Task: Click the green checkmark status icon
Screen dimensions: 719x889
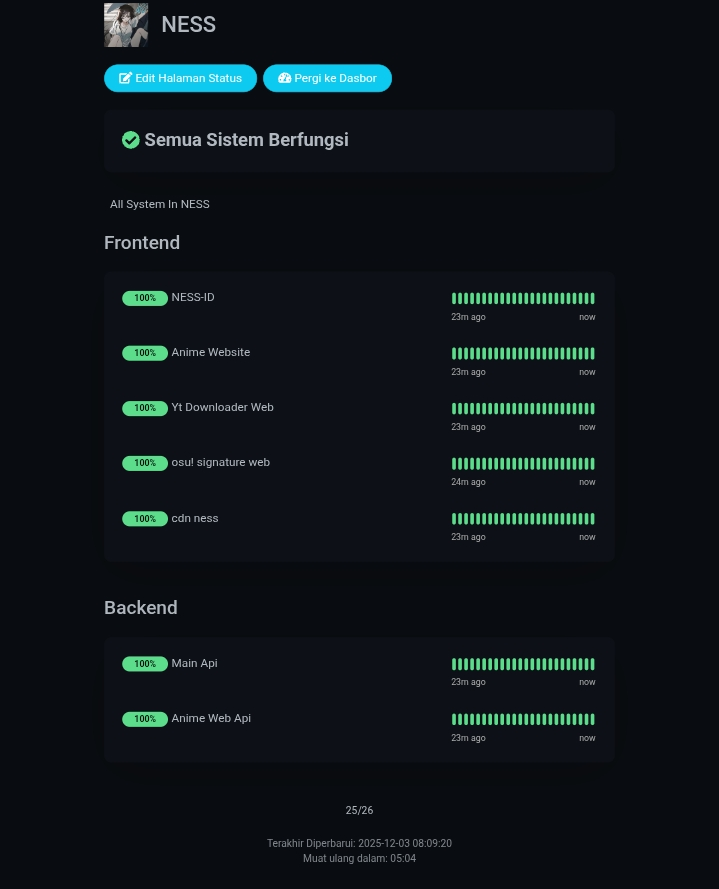Action: point(131,140)
